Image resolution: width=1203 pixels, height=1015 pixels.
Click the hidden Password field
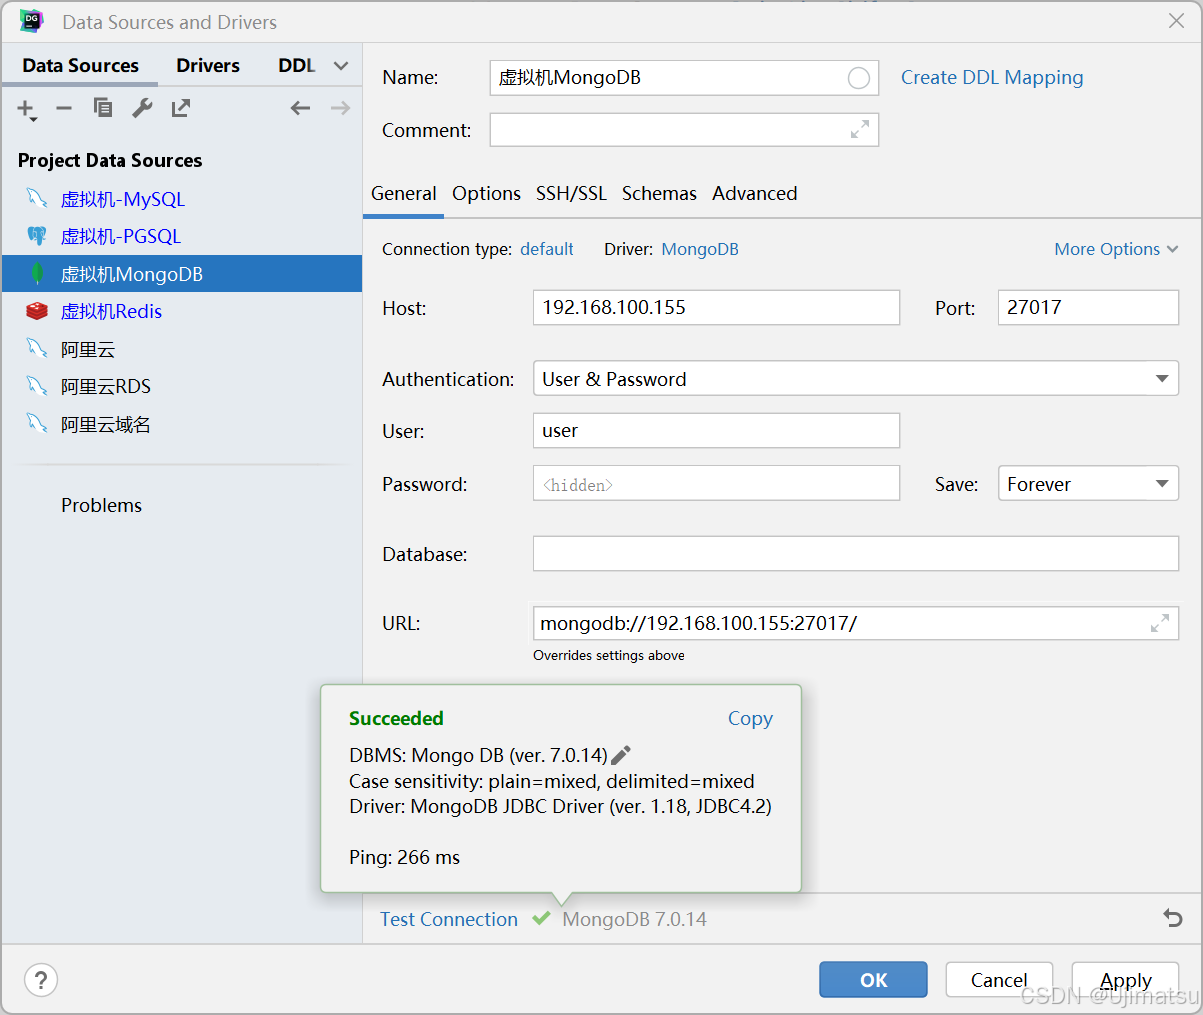click(x=716, y=483)
